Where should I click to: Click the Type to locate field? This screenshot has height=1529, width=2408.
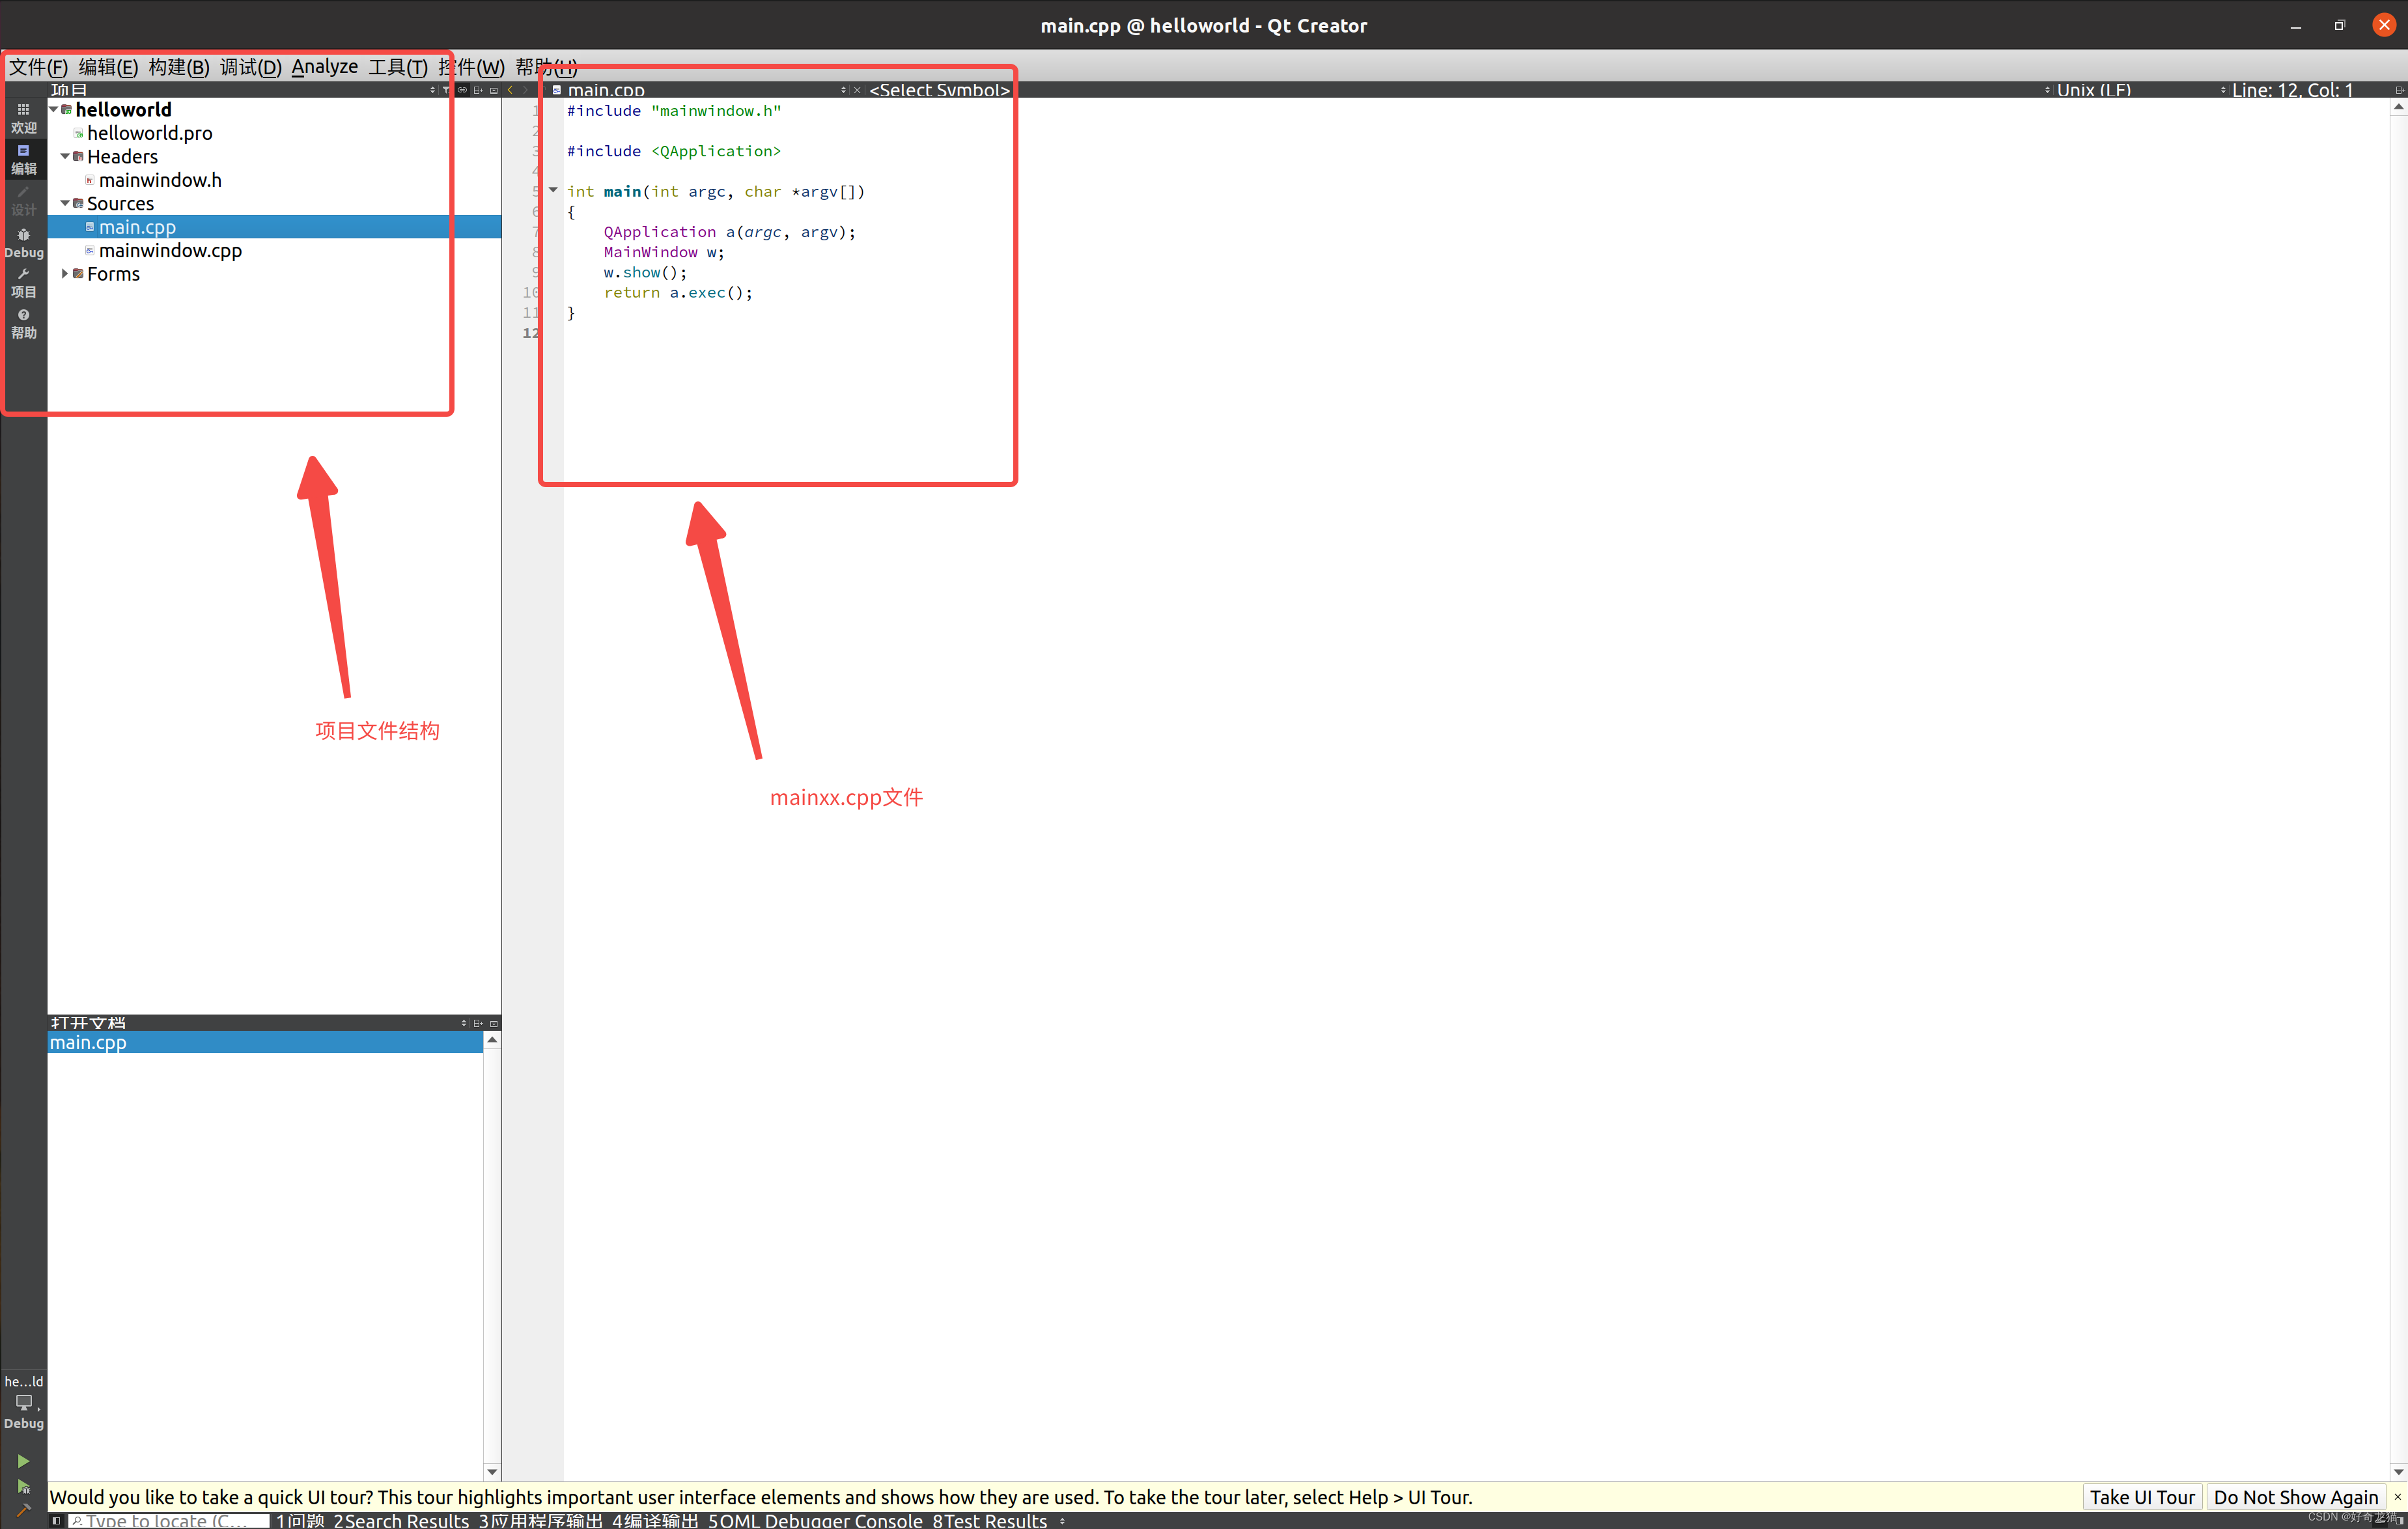point(170,1521)
